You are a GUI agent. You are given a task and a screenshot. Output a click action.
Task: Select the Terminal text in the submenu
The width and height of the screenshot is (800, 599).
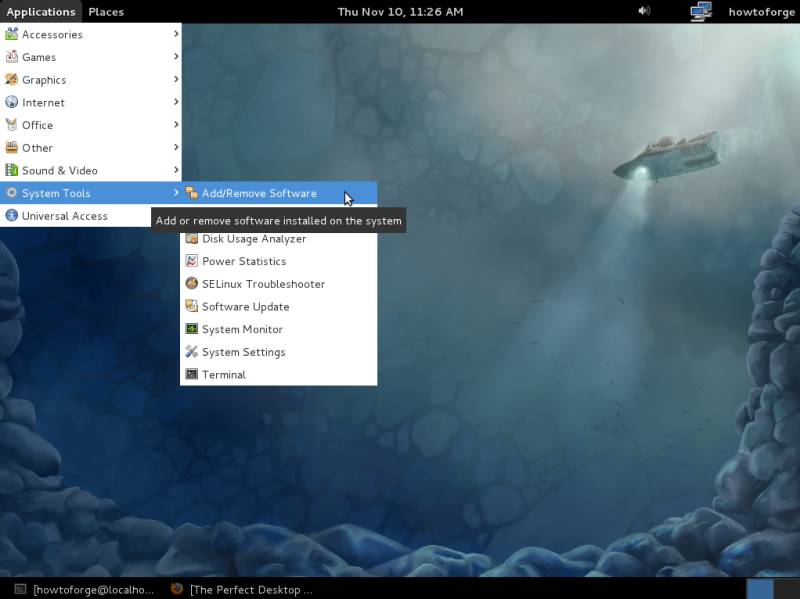[x=223, y=375]
